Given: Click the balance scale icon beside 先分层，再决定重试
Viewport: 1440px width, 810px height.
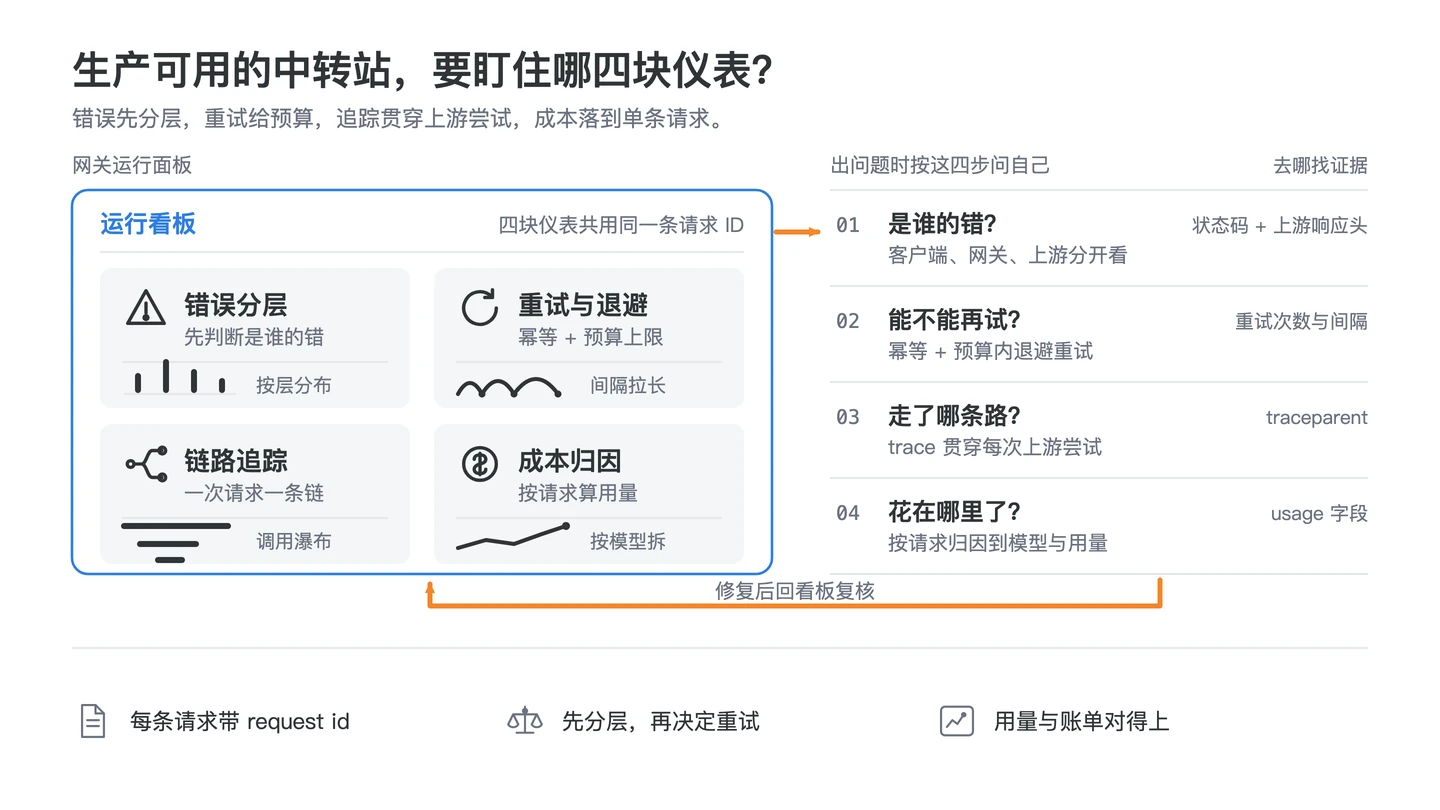Looking at the screenshot, I should tap(525, 721).
